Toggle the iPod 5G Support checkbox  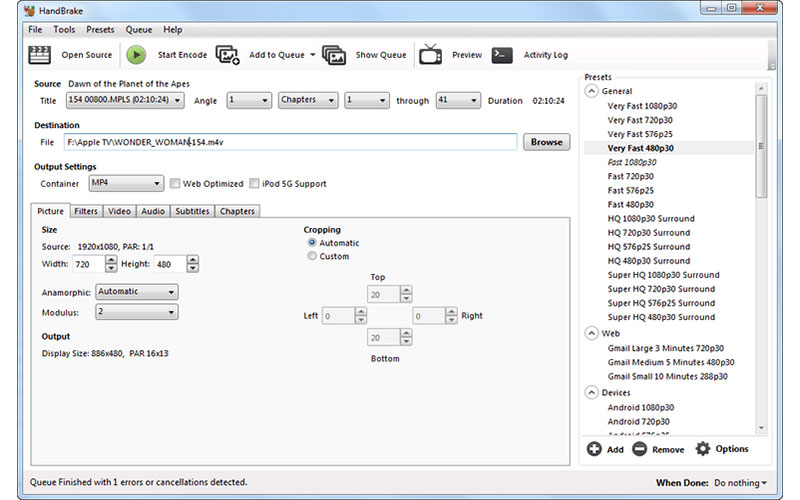click(x=255, y=184)
